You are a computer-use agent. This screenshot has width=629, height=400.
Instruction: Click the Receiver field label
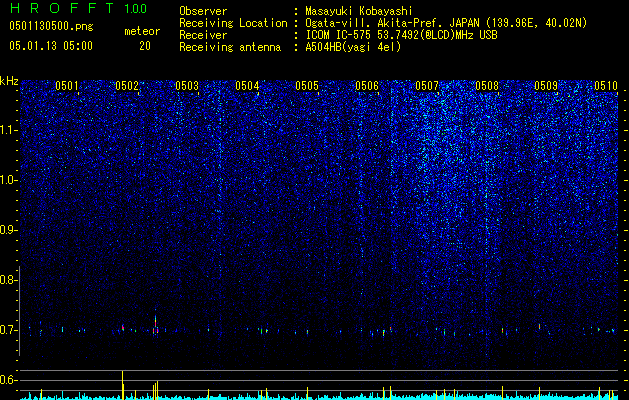click(x=203, y=35)
